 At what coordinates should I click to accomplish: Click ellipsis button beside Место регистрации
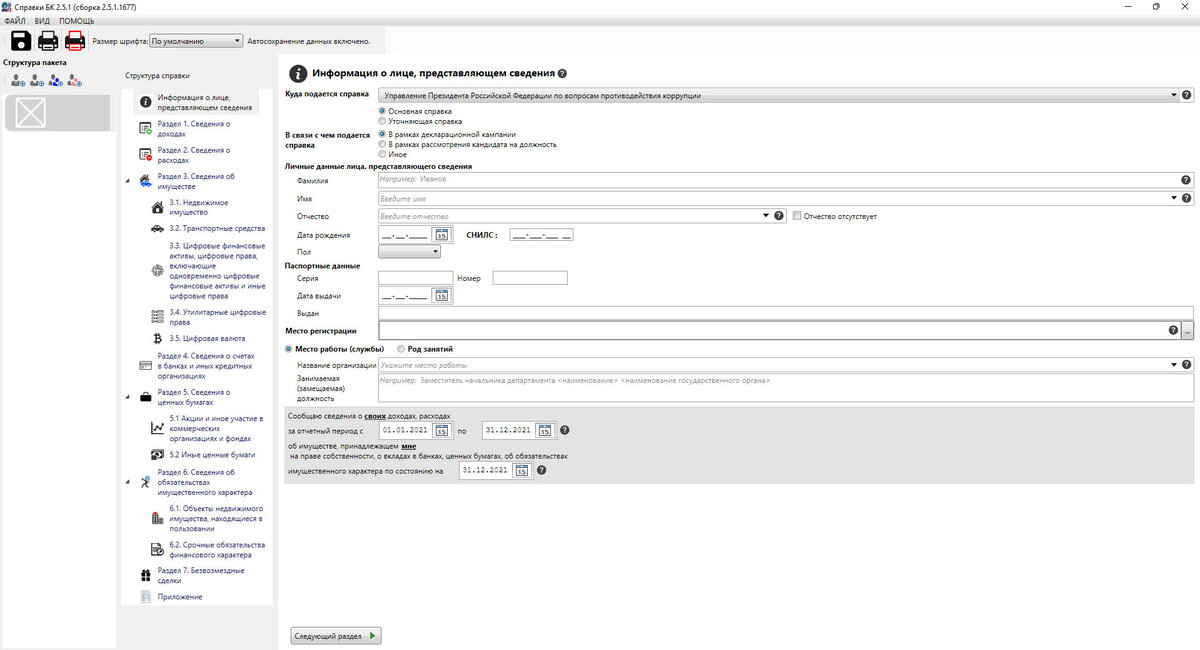[1188, 330]
